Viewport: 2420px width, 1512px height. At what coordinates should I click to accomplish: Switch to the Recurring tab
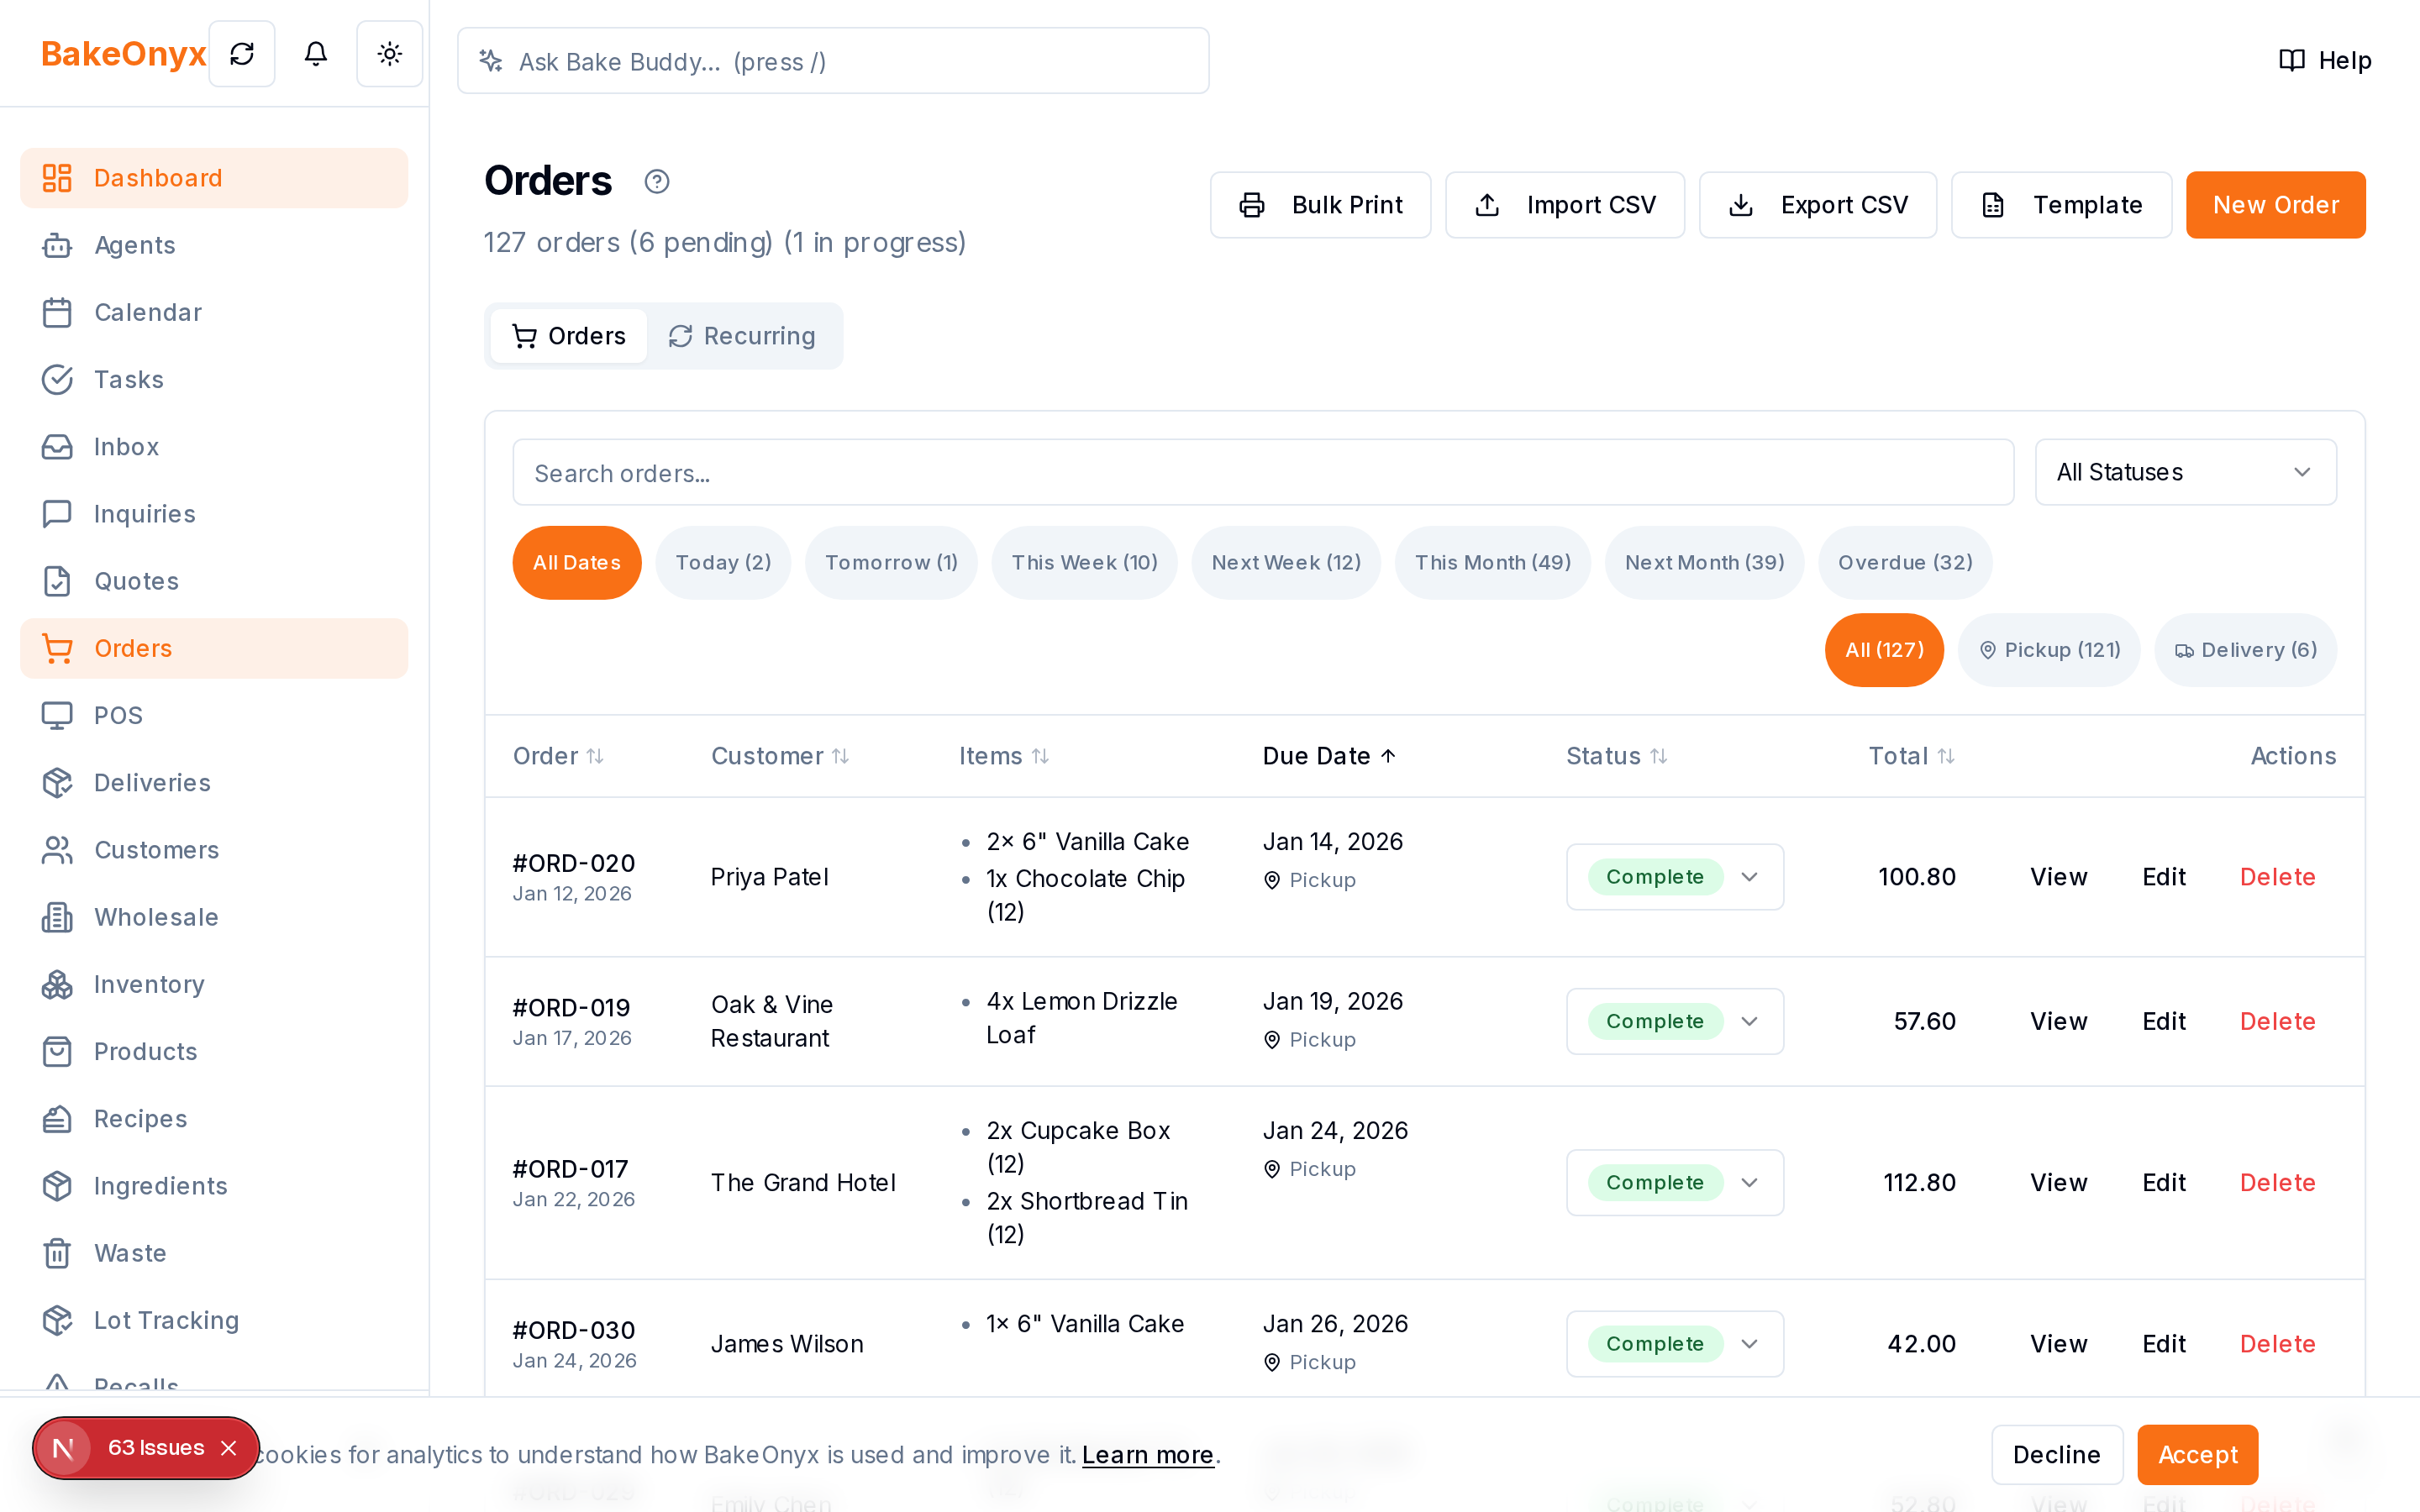pyautogui.click(x=742, y=336)
